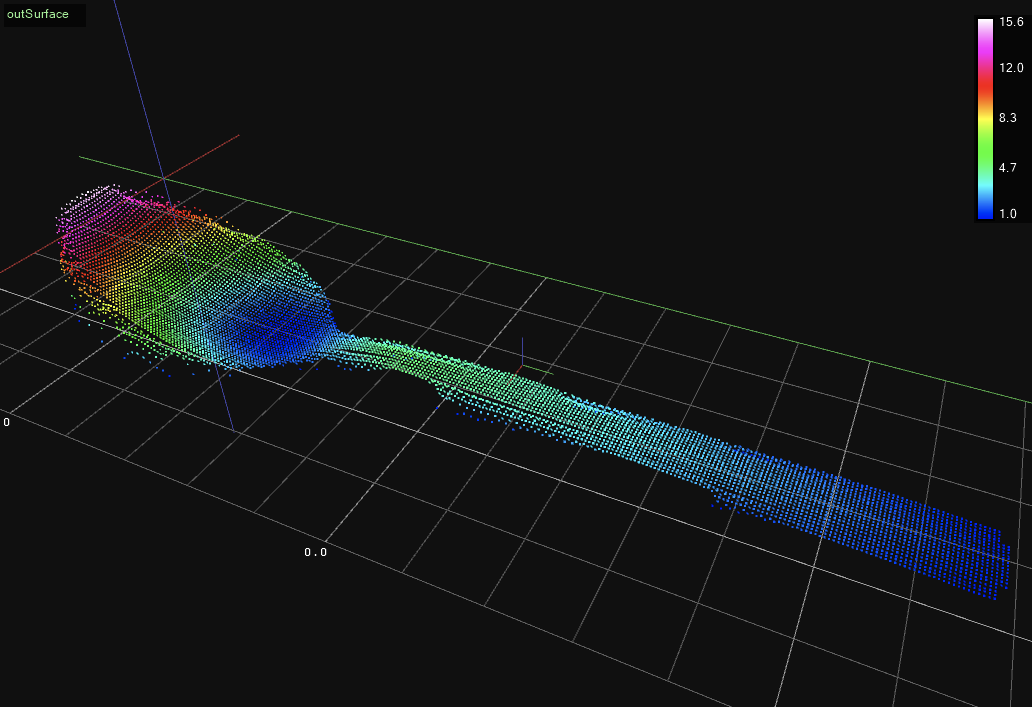The width and height of the screenshot is (1032, 707).
Task: Click the outSurface label in the corner
Action: [38, 15]
